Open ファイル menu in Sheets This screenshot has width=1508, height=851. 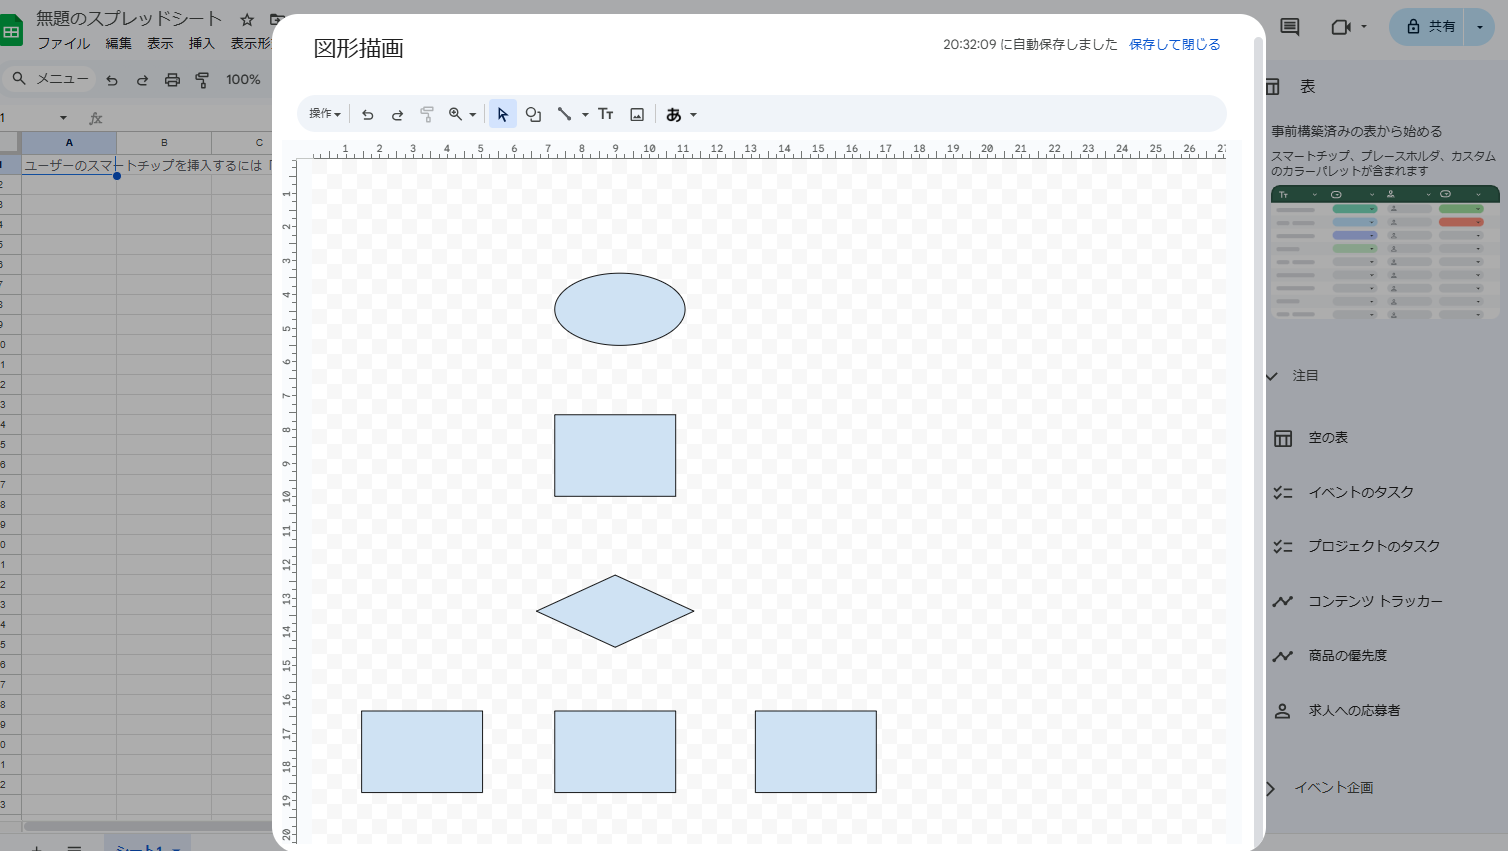[64, 43]
